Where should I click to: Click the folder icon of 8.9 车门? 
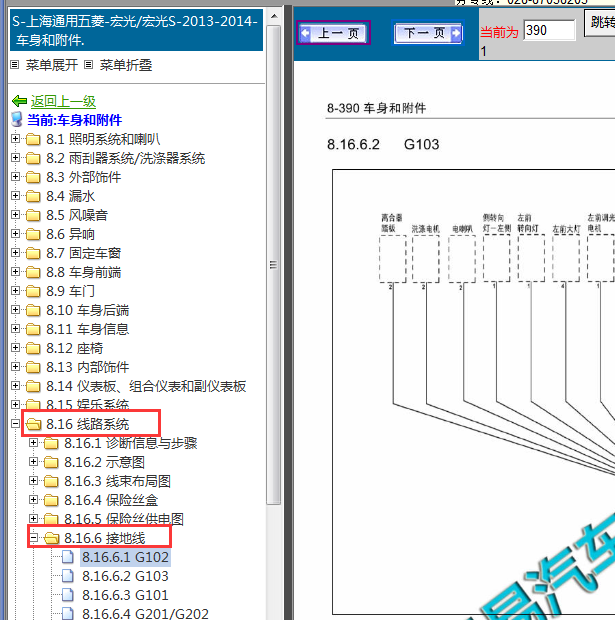pyautogui.click(x=33, y=291)
